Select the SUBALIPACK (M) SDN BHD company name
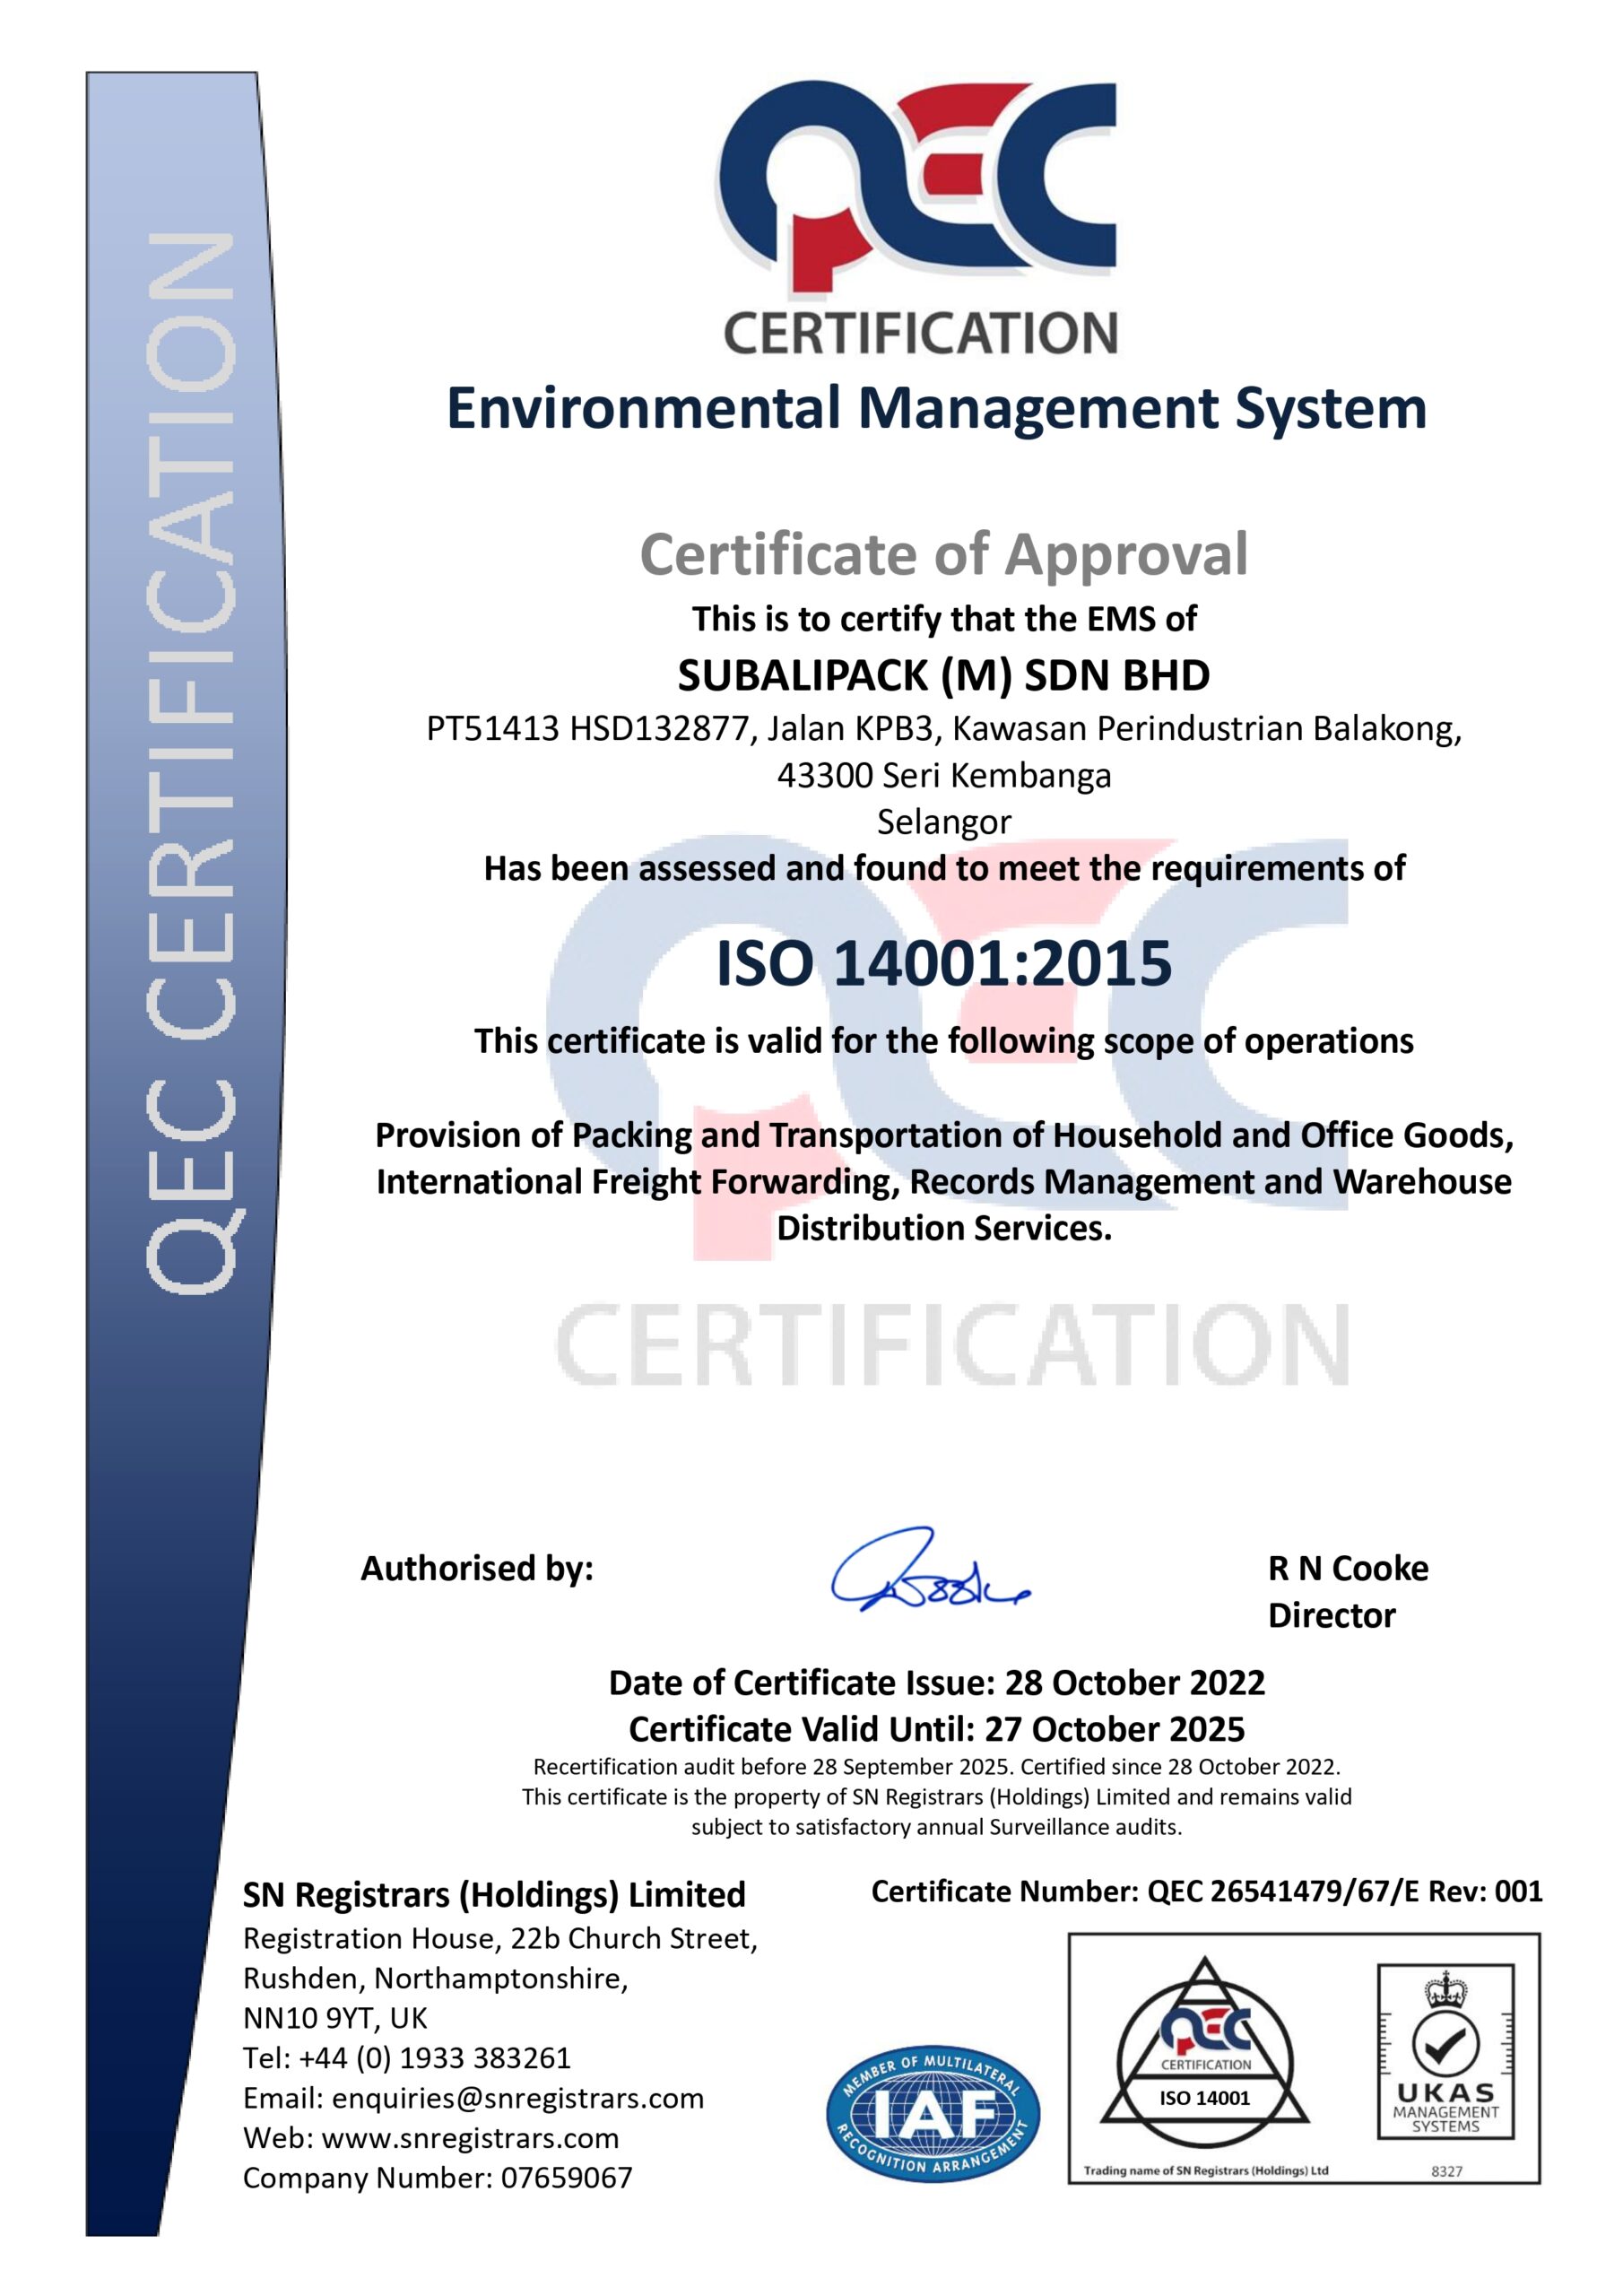This screenshot has height=2296, width=1623. click(x=943, y=676)
